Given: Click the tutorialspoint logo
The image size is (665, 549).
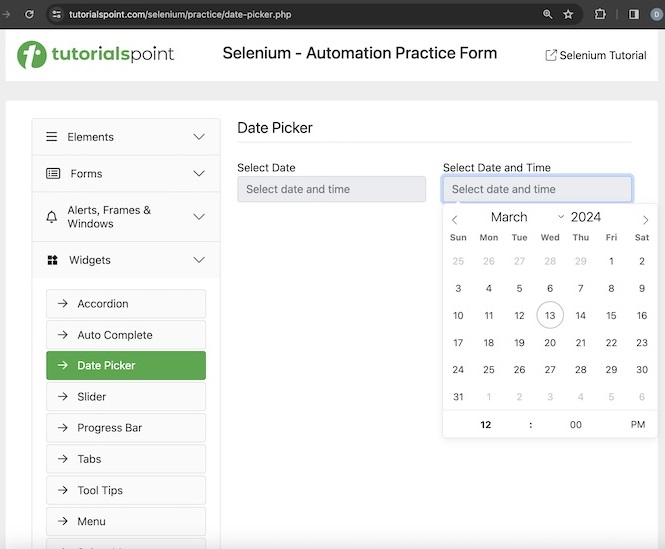Looking at the screenshot, I should click(95, 54).
